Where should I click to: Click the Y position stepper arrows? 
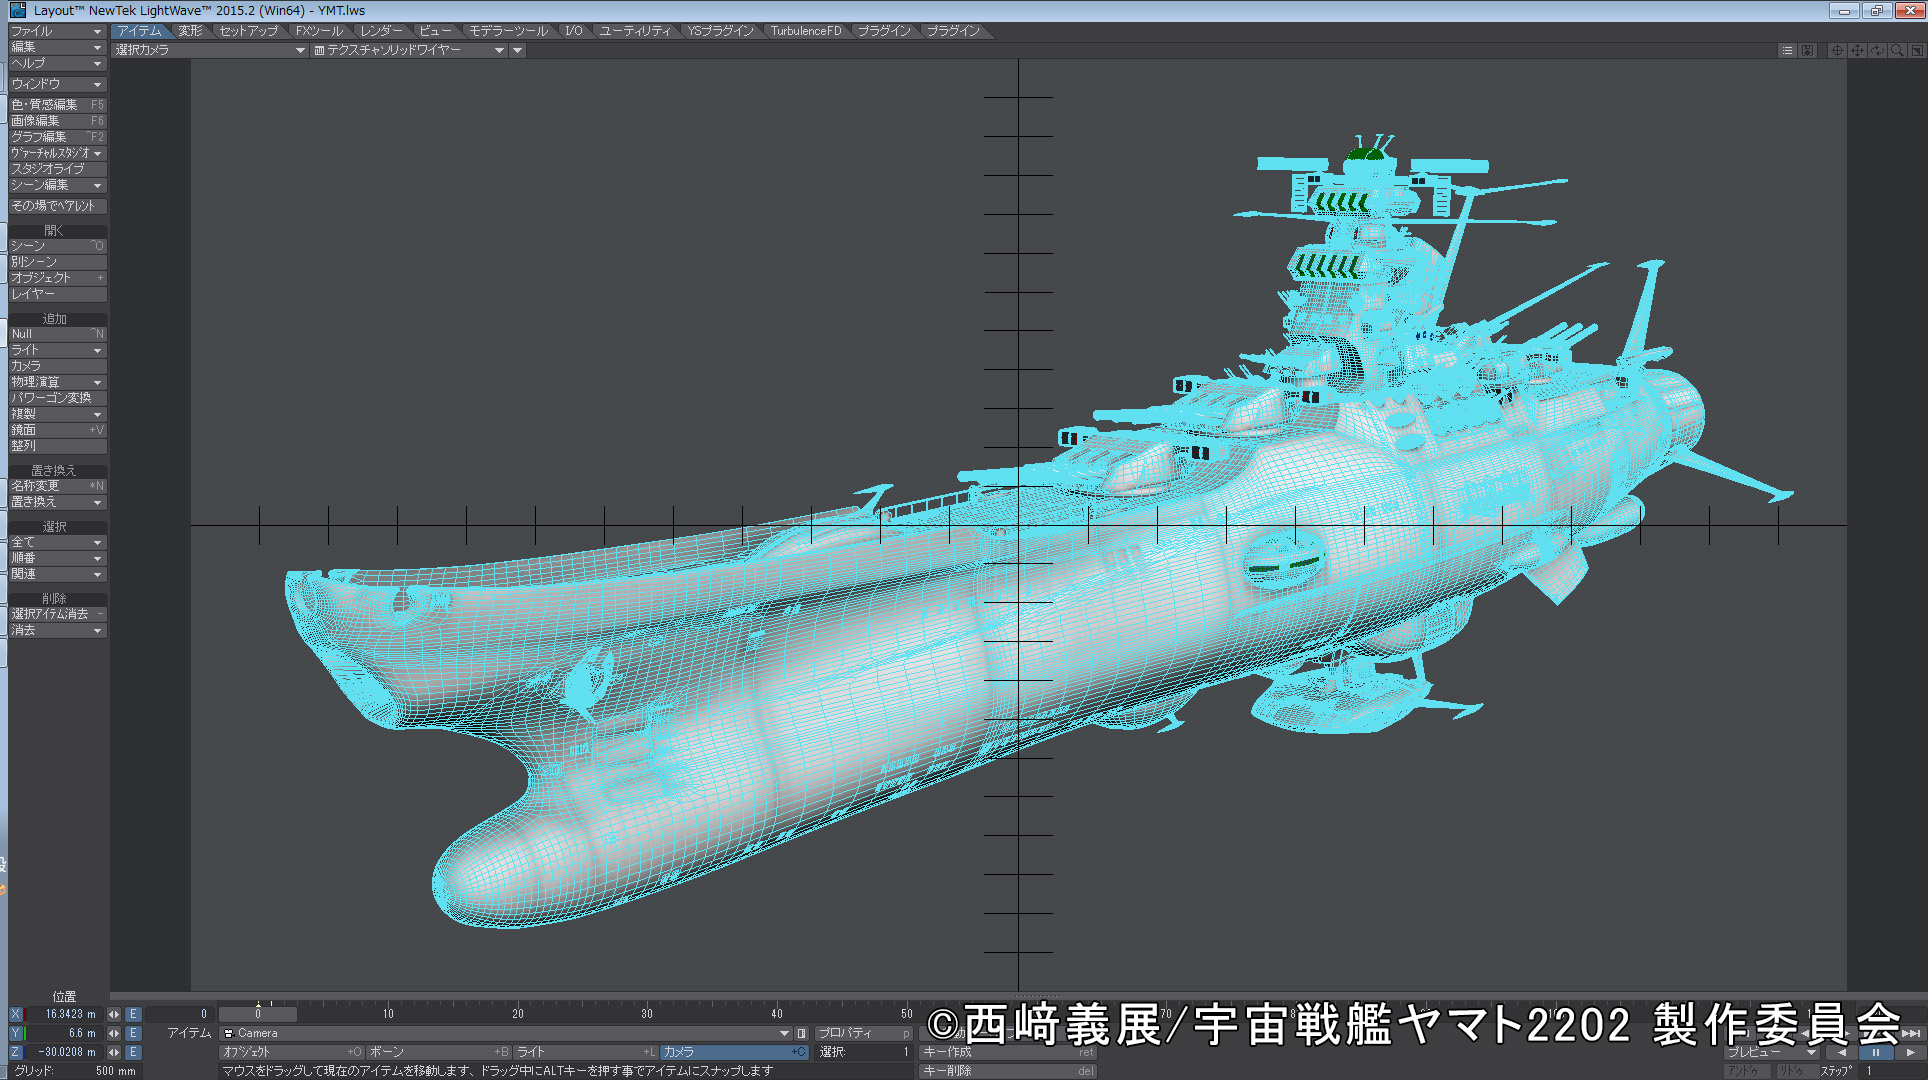(x=114, y=1033)
